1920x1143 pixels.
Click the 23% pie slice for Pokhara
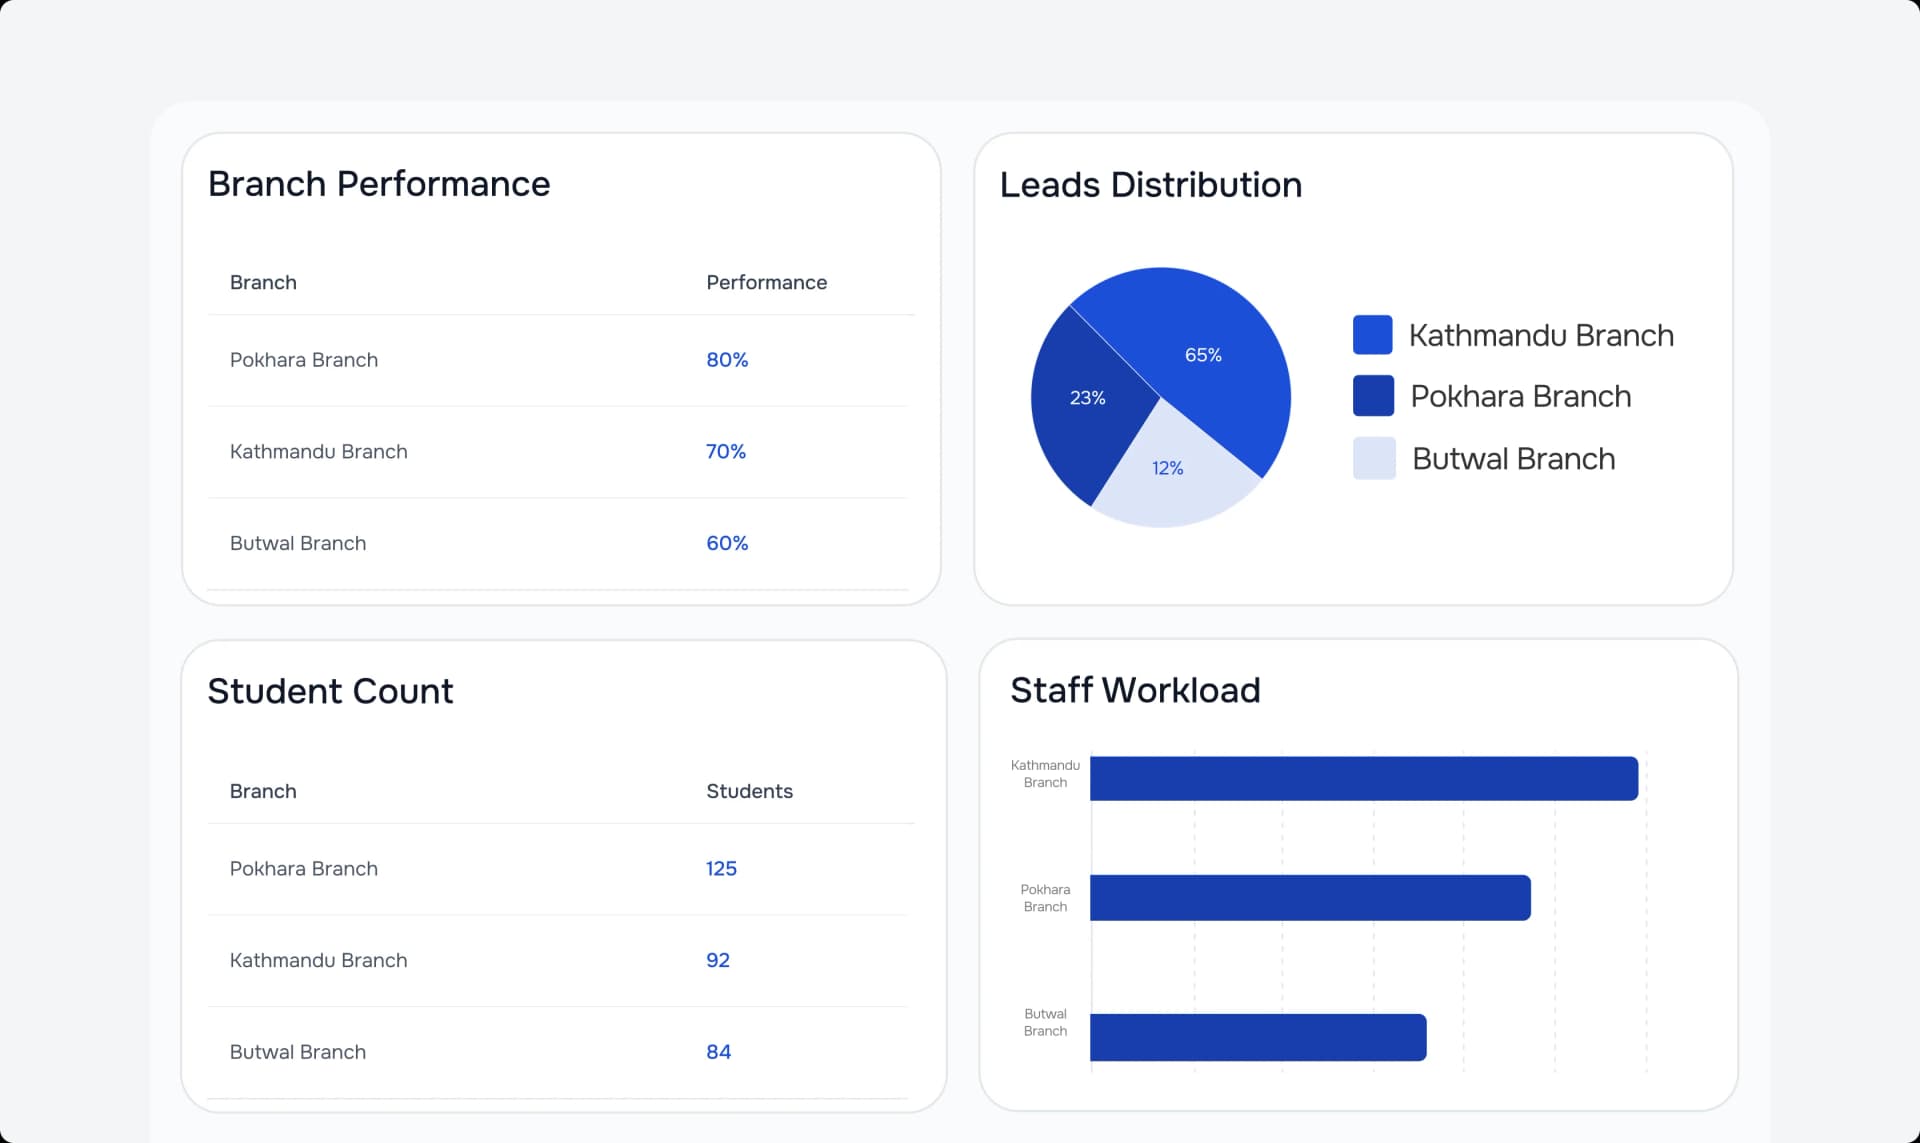coord(1088,397)
